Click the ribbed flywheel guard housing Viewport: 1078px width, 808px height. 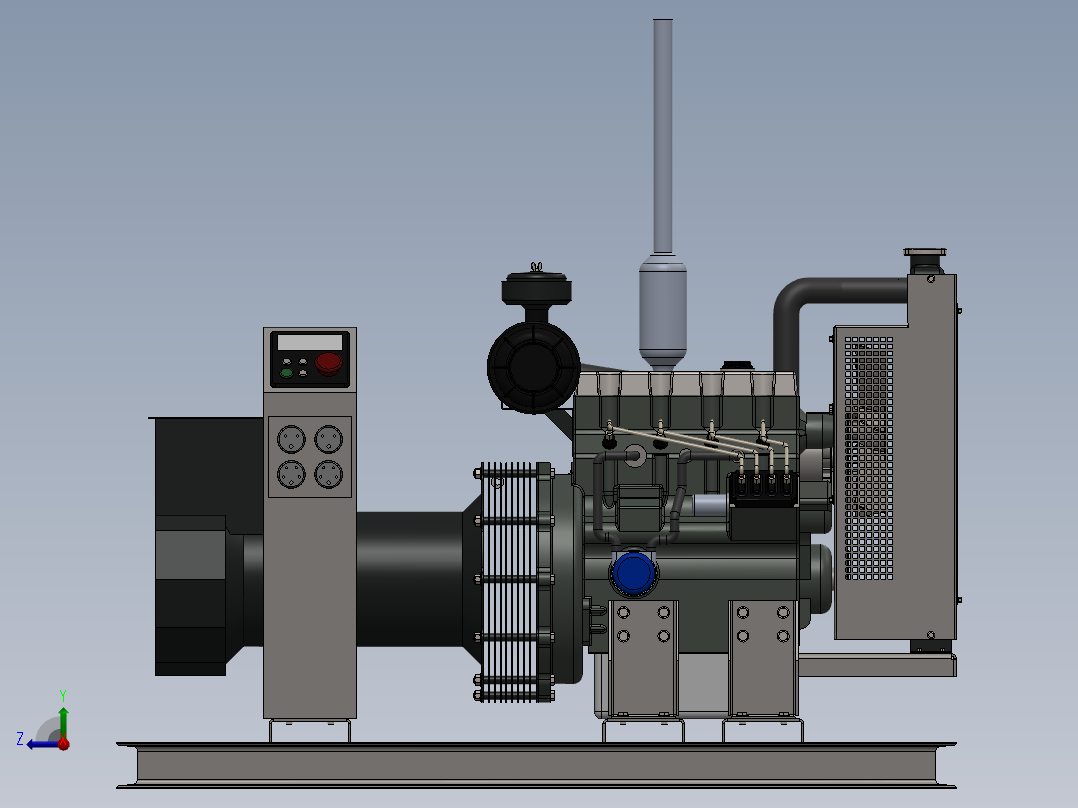[x=512, y=580]
